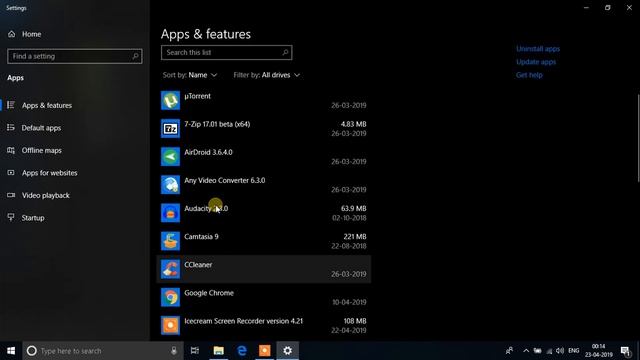Select AirDroid 3.6.4.0 entry
The image size is (640, 360).
tap(208, 152)
